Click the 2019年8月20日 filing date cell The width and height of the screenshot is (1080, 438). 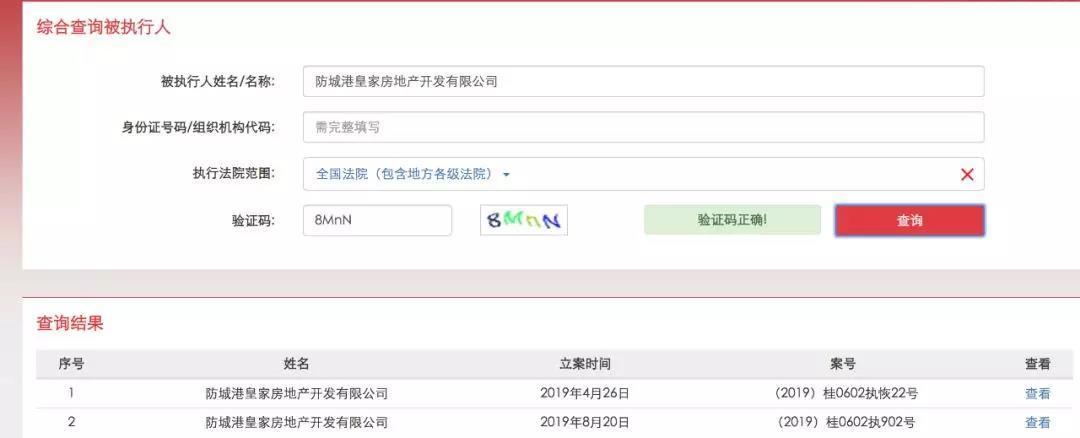[584, 422]
